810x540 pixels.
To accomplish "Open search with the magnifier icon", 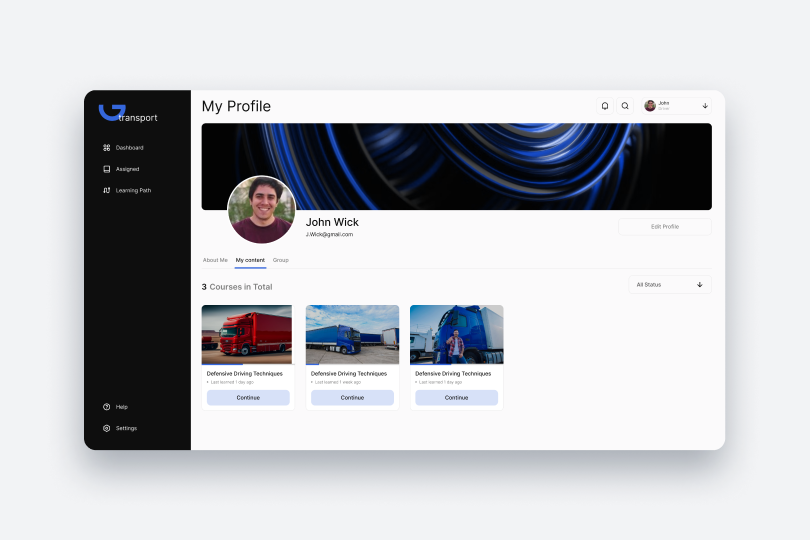I will click(625, 106).
